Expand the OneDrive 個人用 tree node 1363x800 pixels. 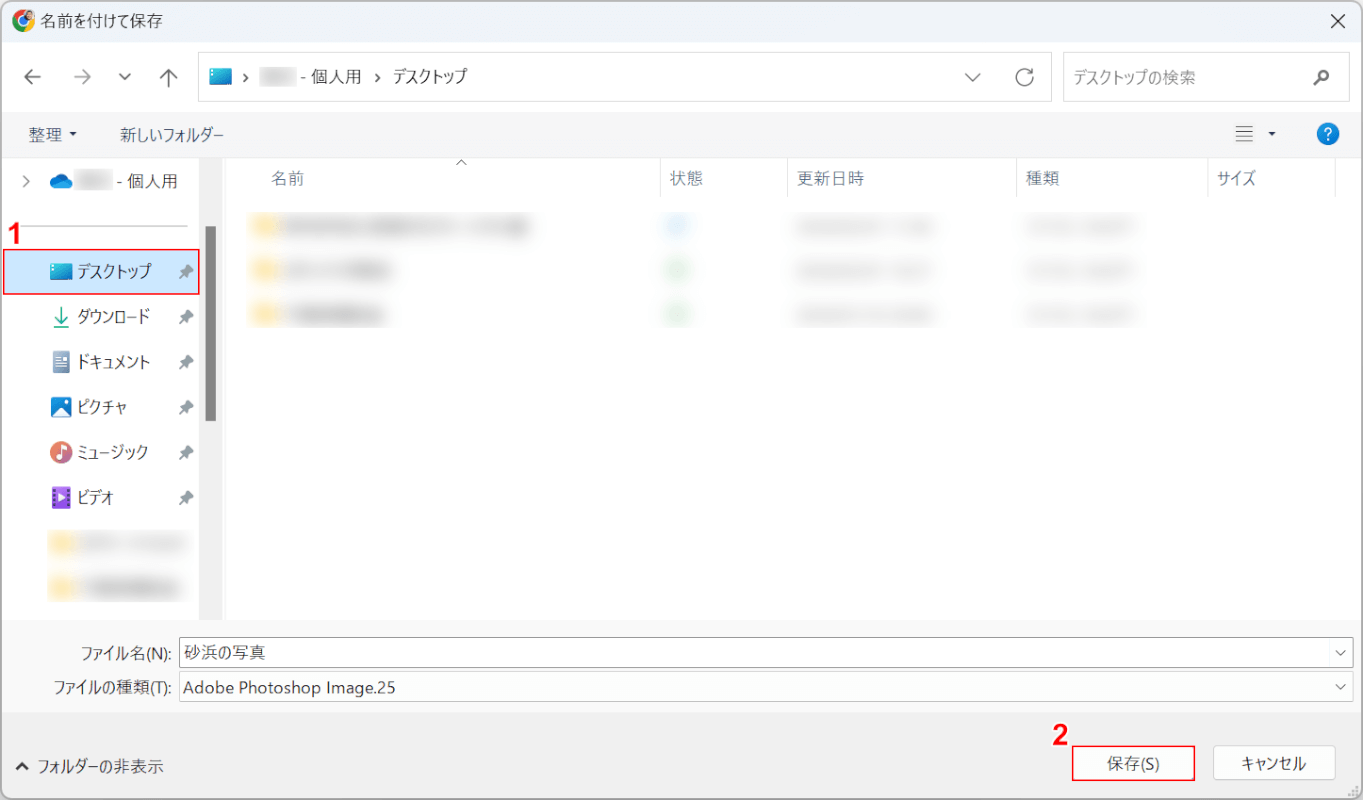pos(26,181)
